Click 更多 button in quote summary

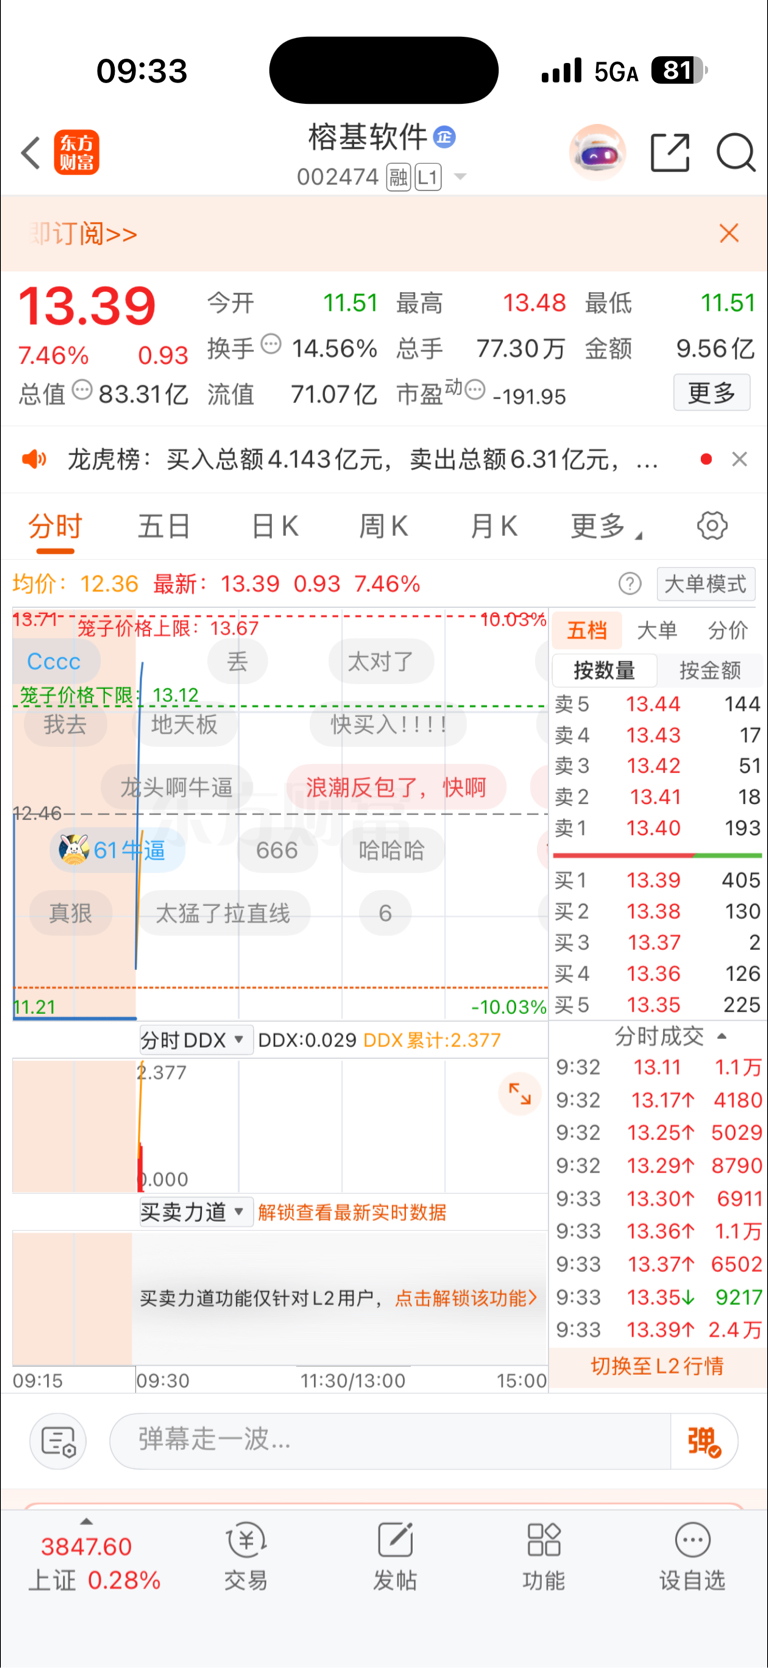712,393
